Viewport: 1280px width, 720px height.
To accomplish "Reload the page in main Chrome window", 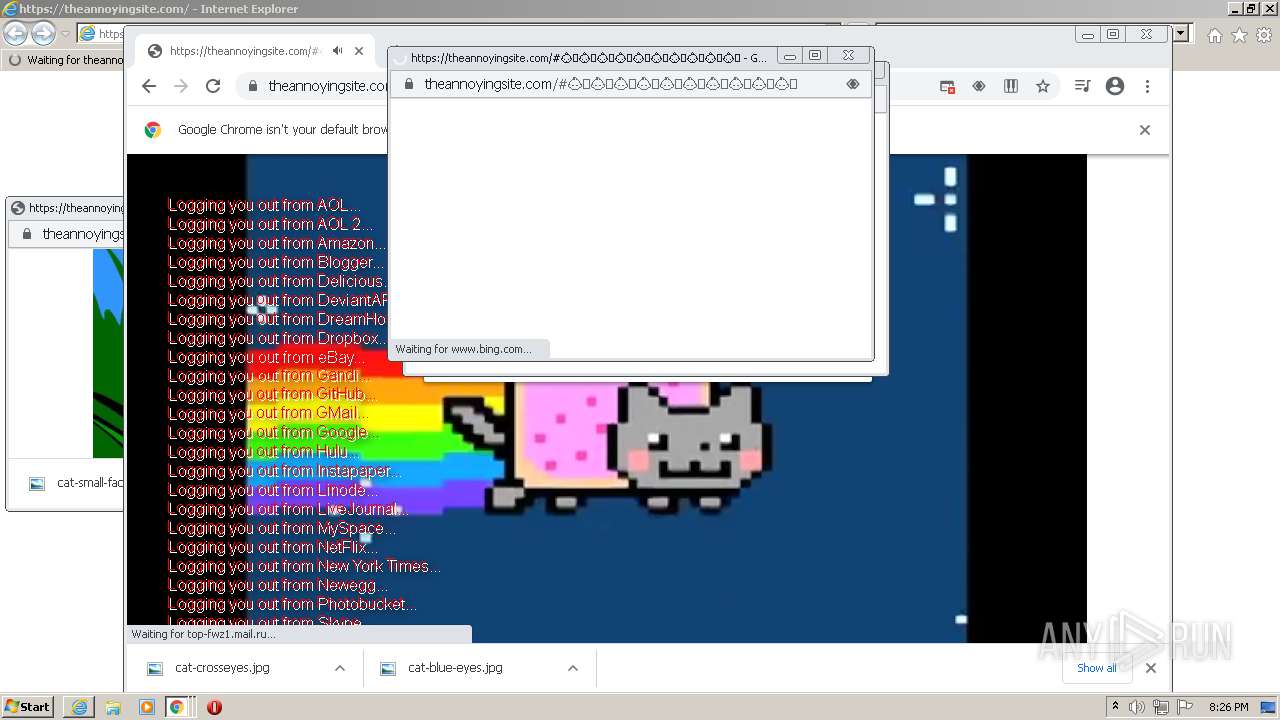I will click(x=213, y=86).
